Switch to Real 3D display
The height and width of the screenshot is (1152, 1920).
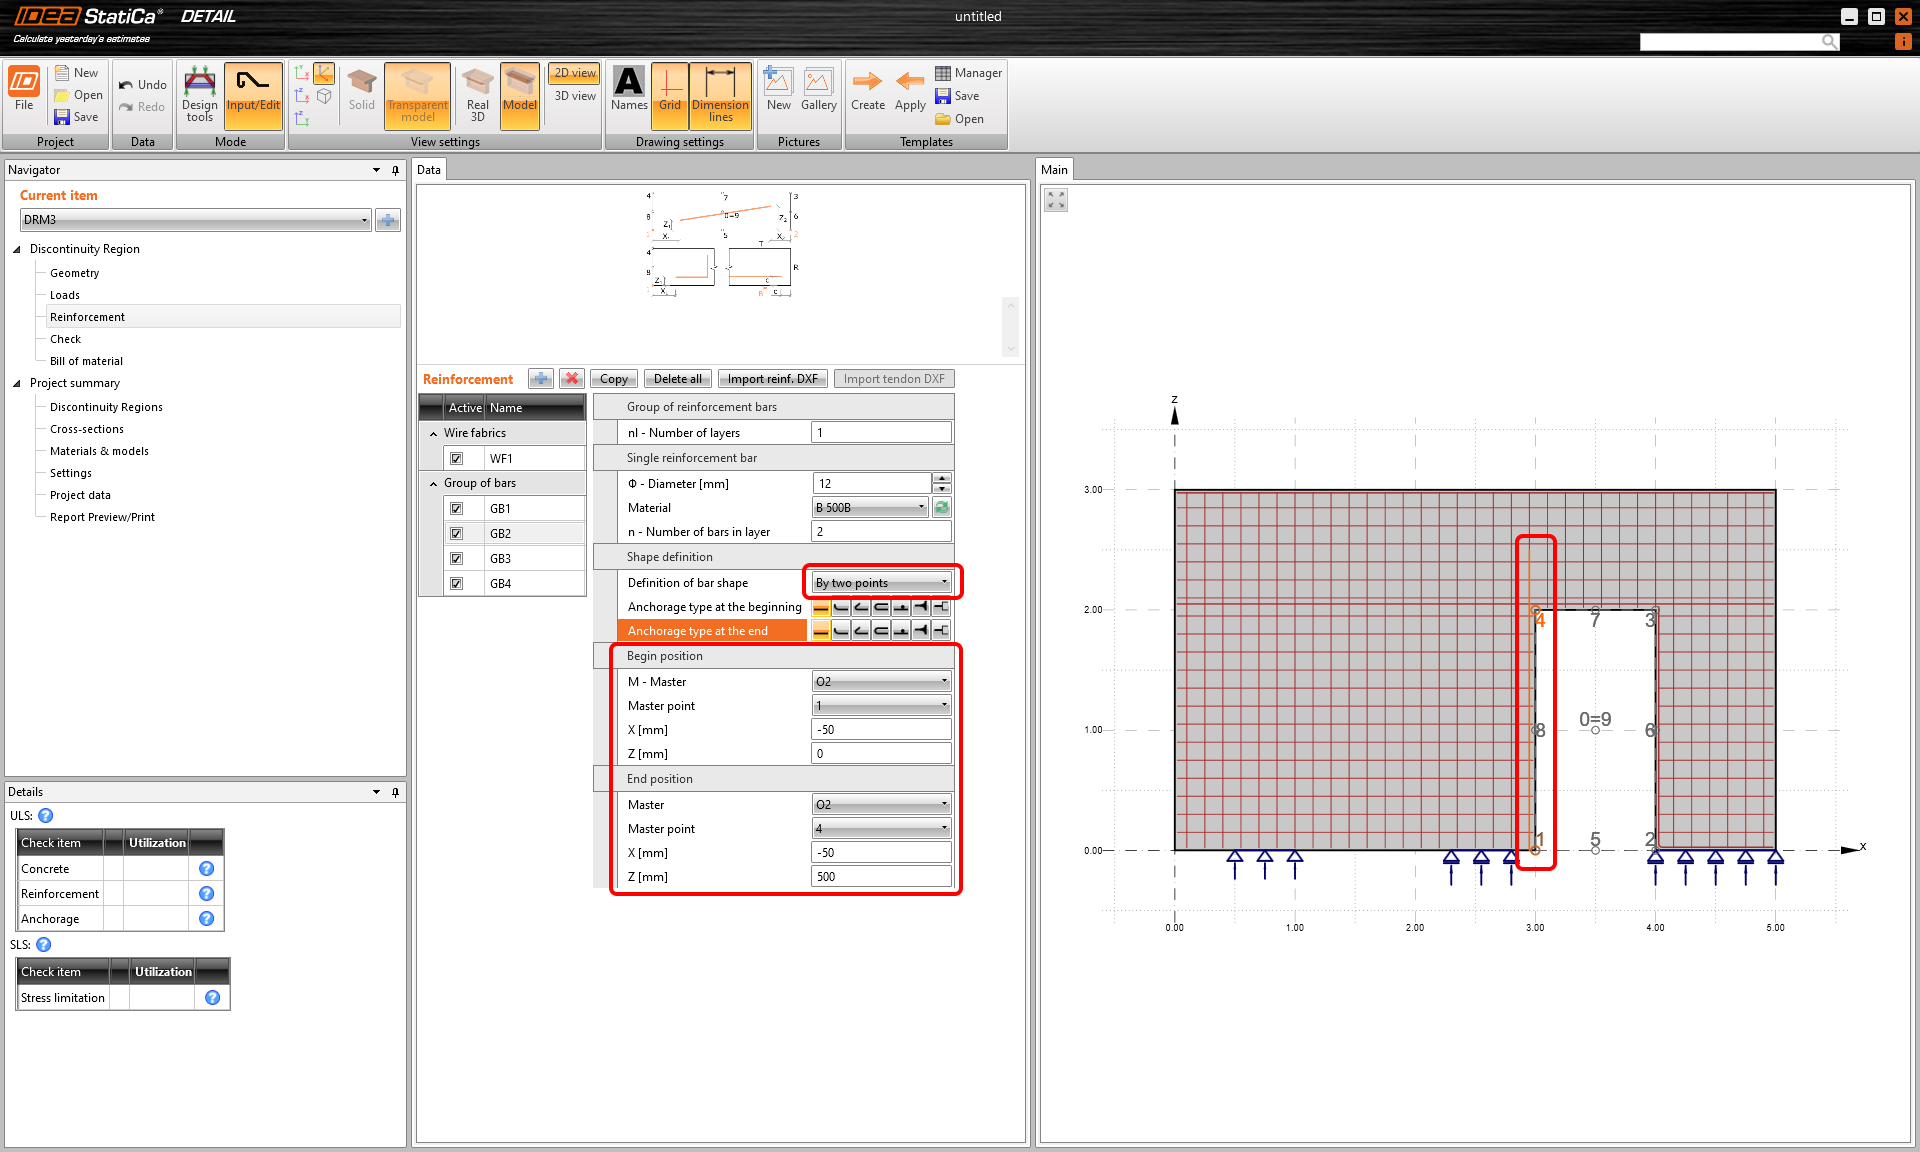476,95
